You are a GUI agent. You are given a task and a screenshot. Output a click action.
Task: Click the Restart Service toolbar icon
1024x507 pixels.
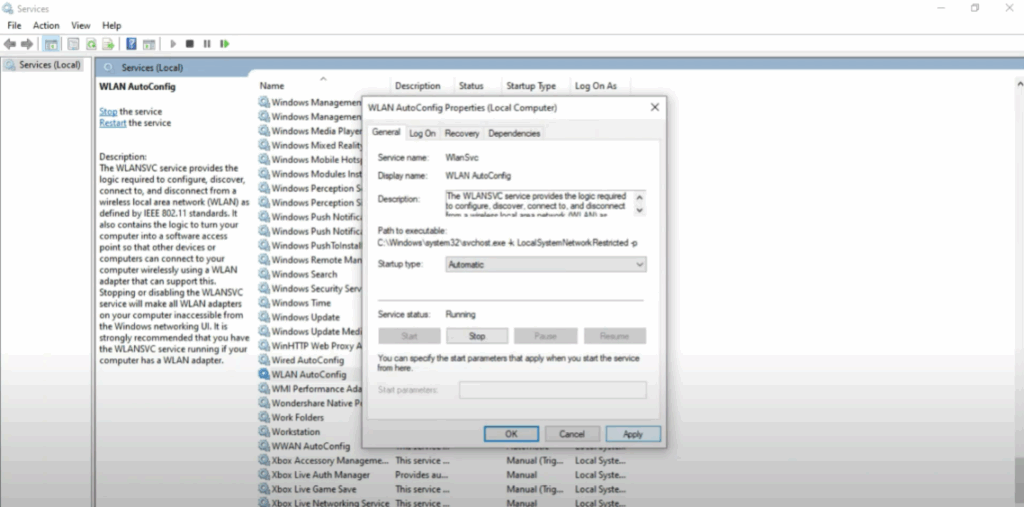(x=225, y=44)
